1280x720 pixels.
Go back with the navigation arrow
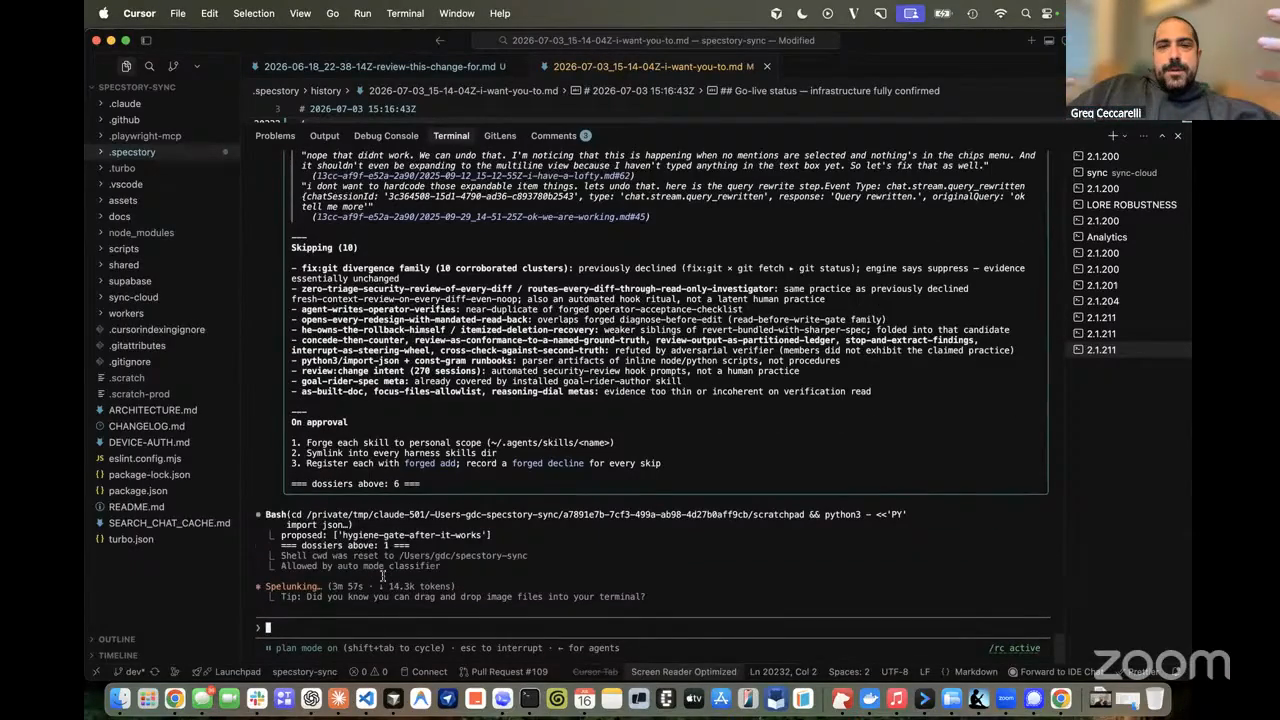pos(440,40)
